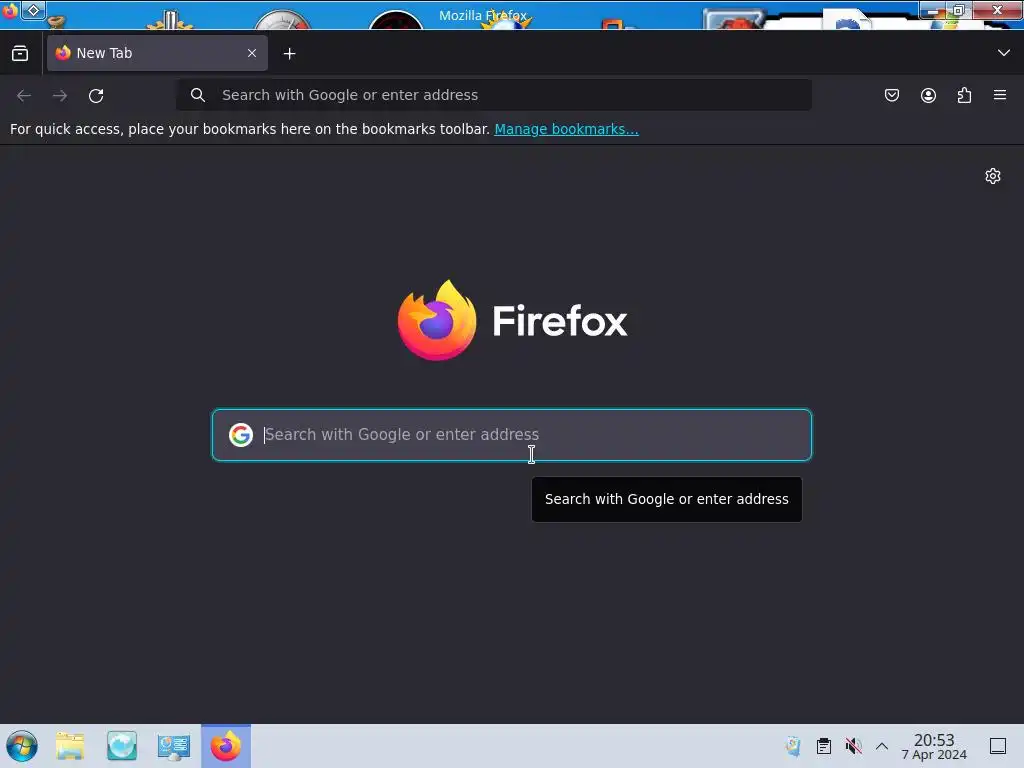Open the tray icon beside the clipboard

tap(793, 746)
